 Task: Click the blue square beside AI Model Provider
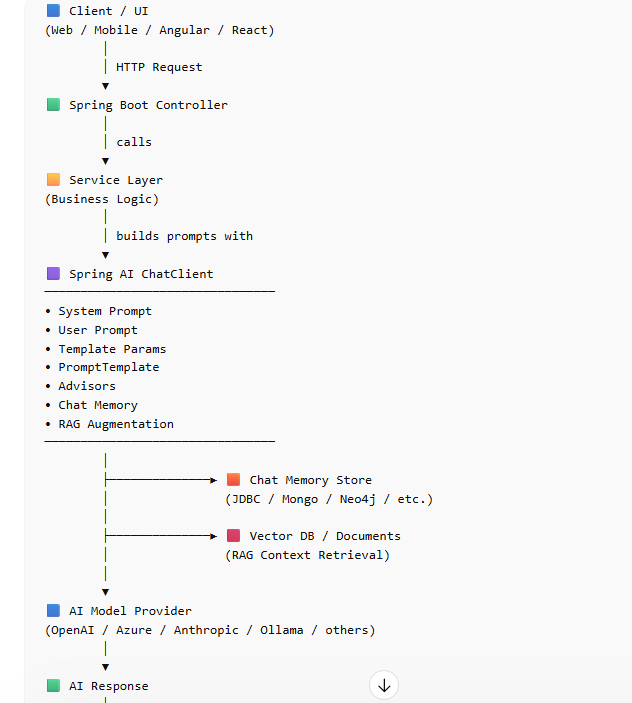coord(53,611)
